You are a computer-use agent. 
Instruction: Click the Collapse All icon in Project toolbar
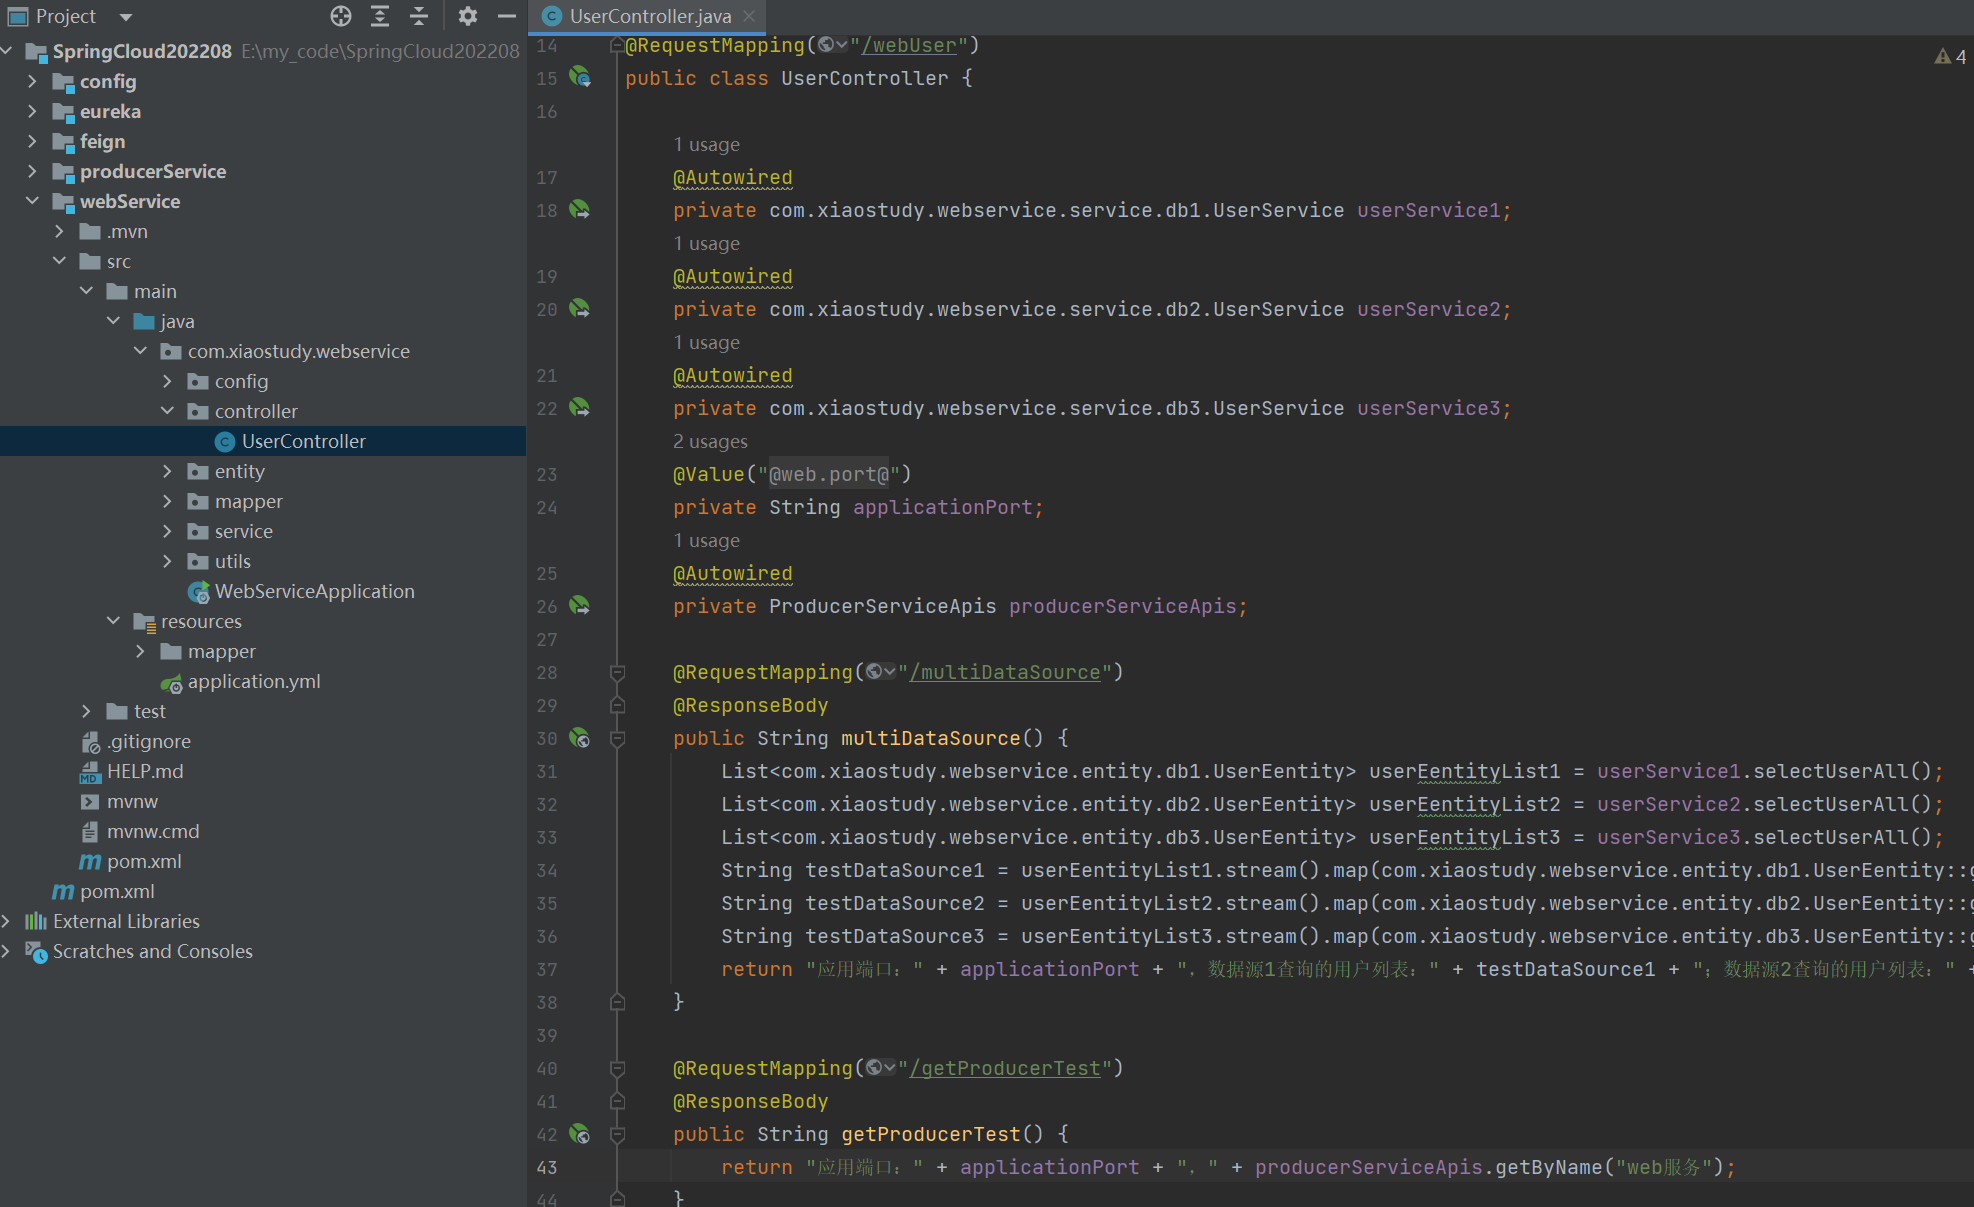pos(419,16)
